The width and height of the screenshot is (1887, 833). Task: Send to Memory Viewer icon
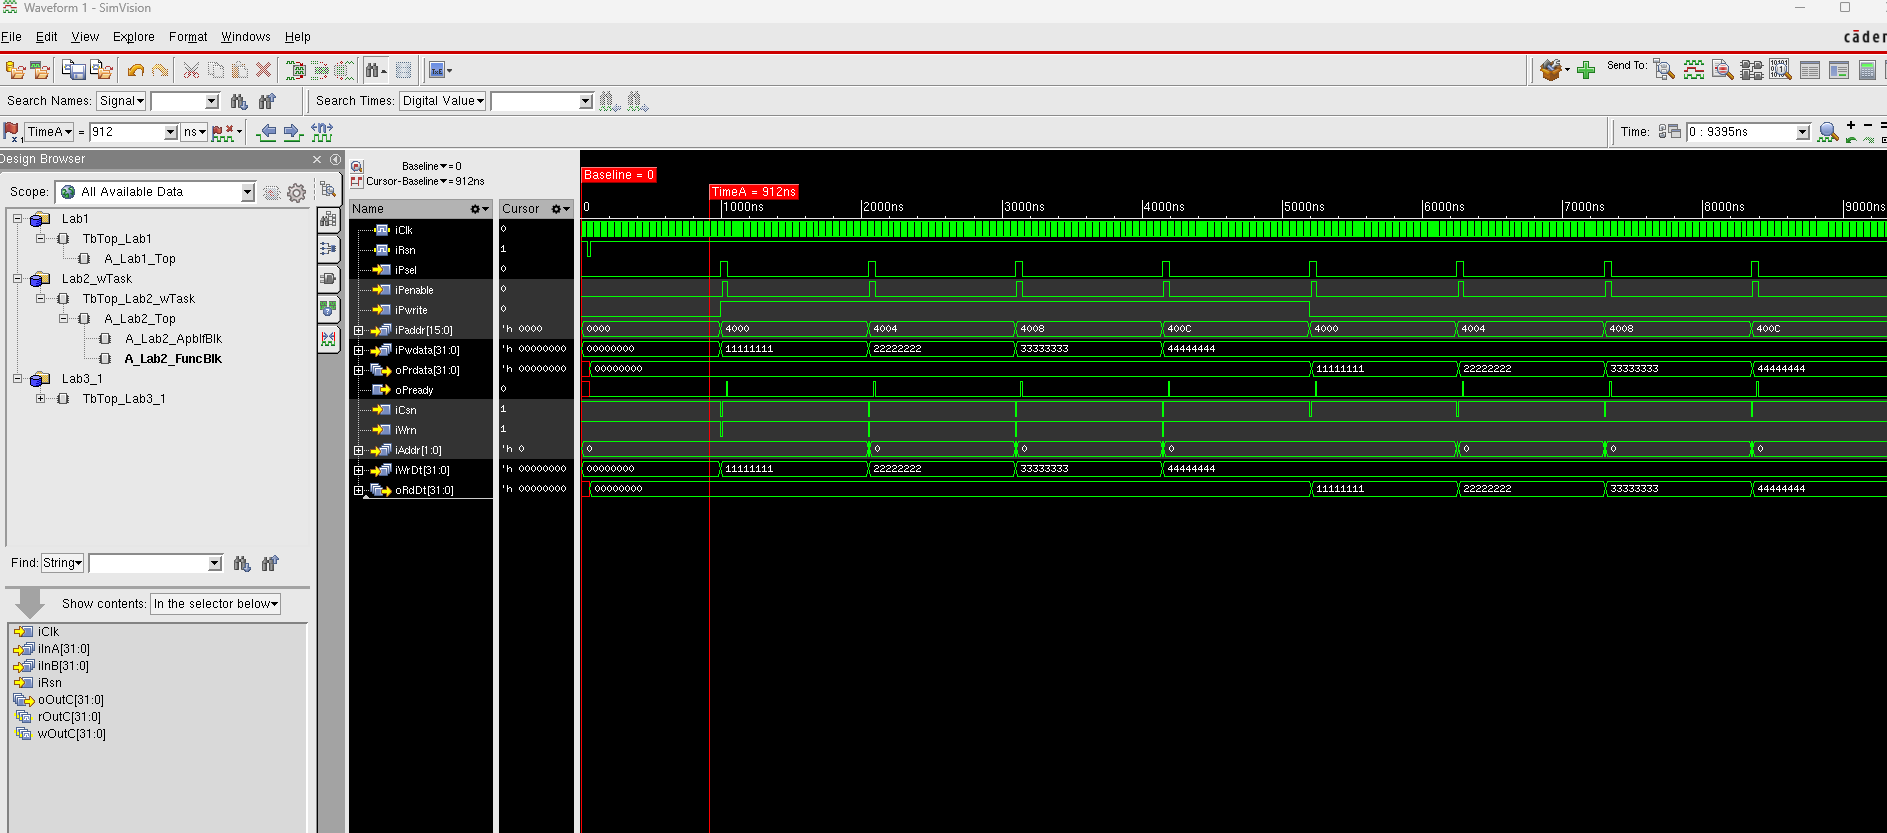pyautogui.click(x=1780, y=70)
